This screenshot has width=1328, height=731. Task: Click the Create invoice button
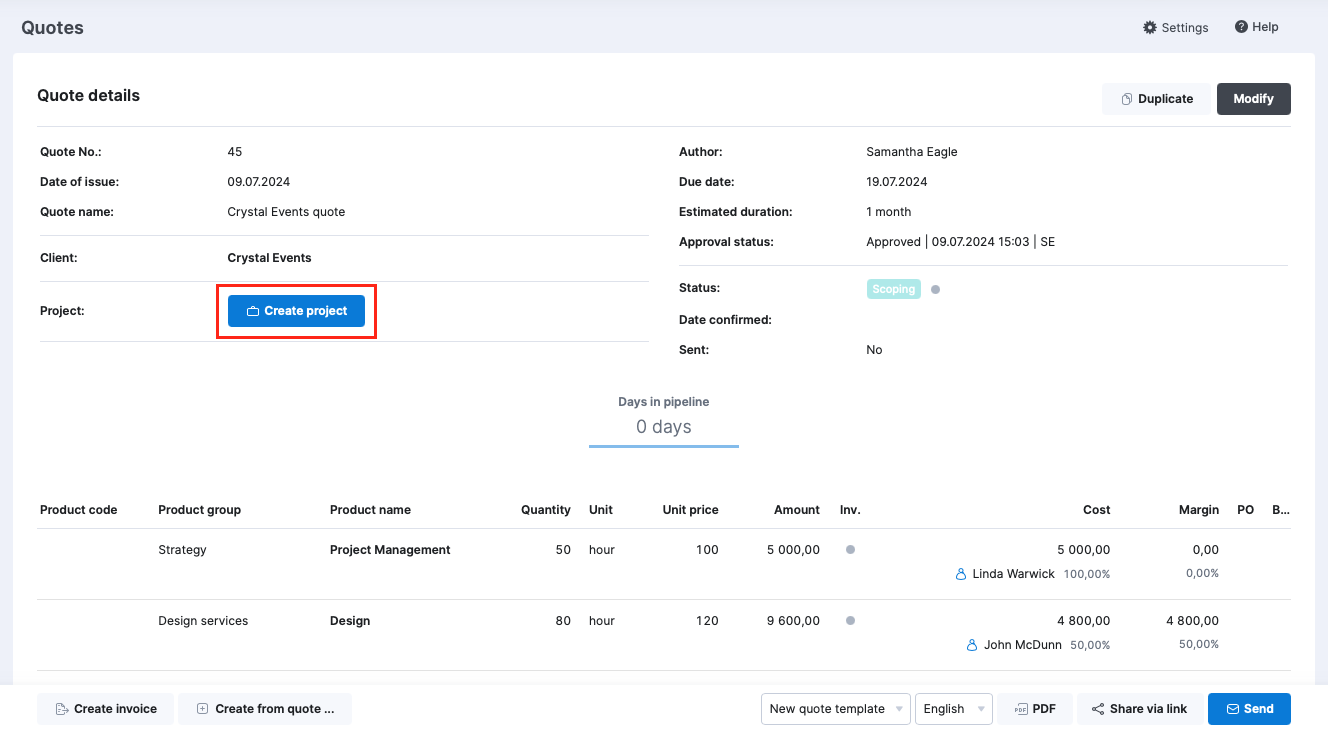coord(105,709)
